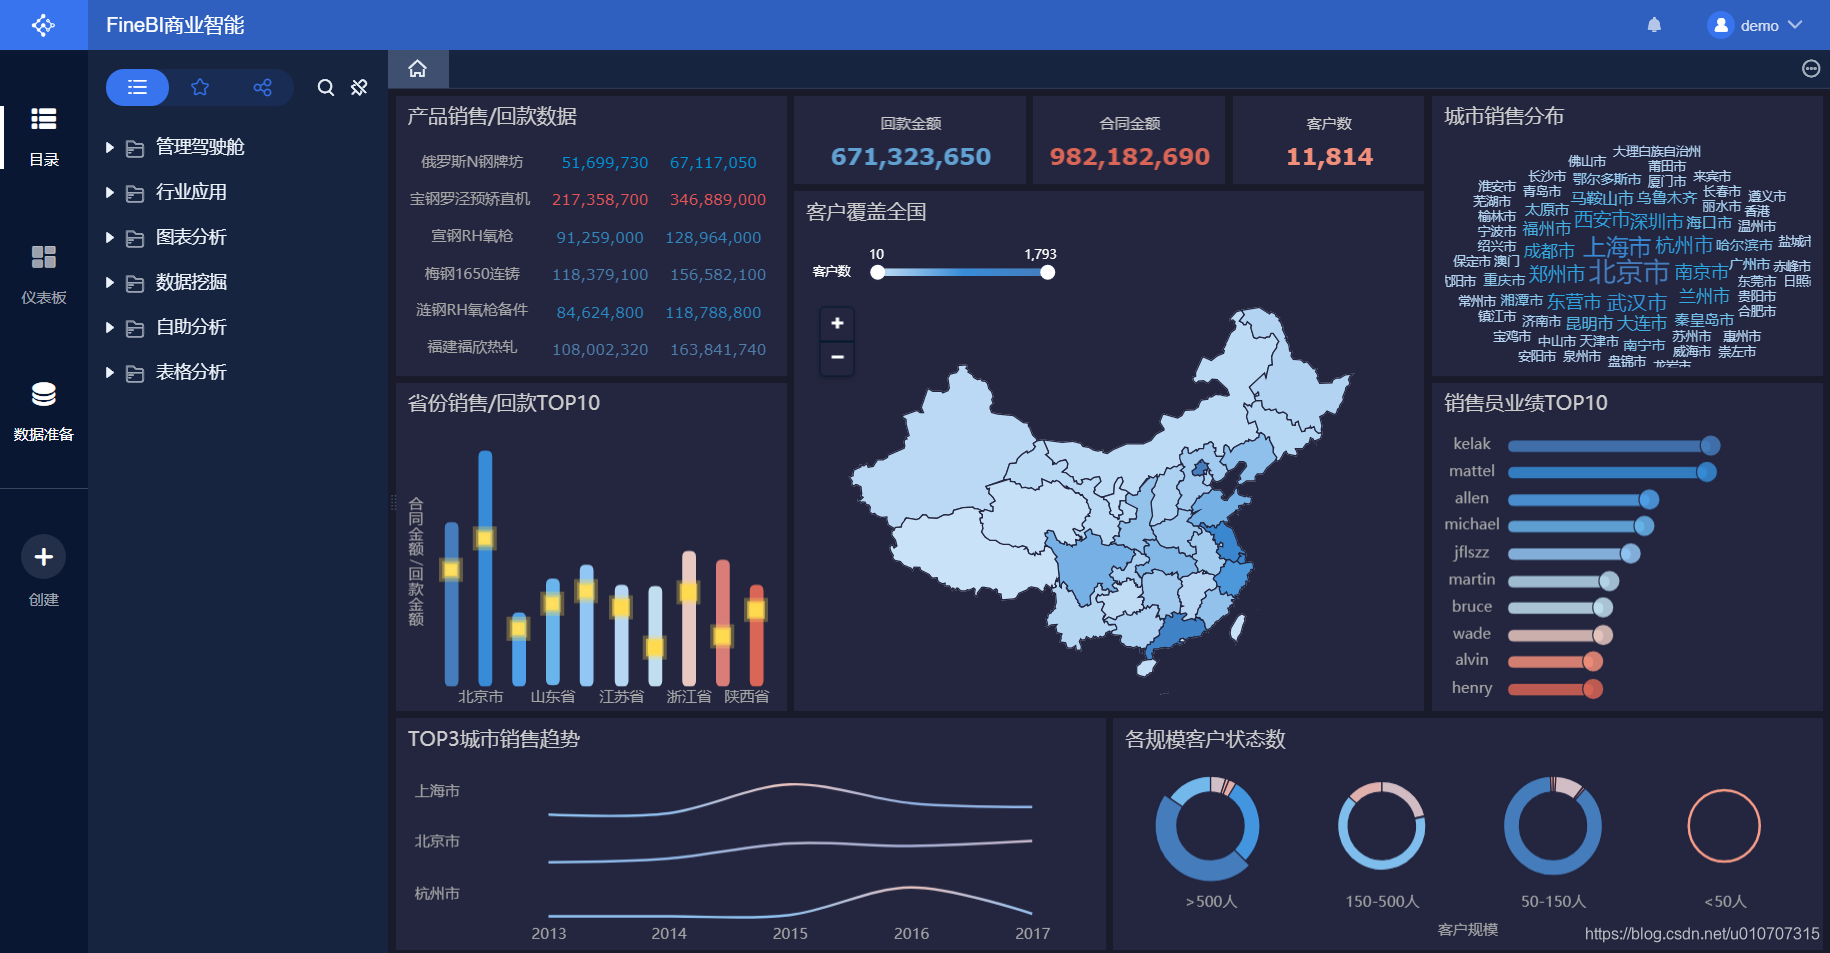Viewport: 1830px width, 953px height.
Task: Click the 50-150人 donut chart
Action: (x=1552, y=826)
